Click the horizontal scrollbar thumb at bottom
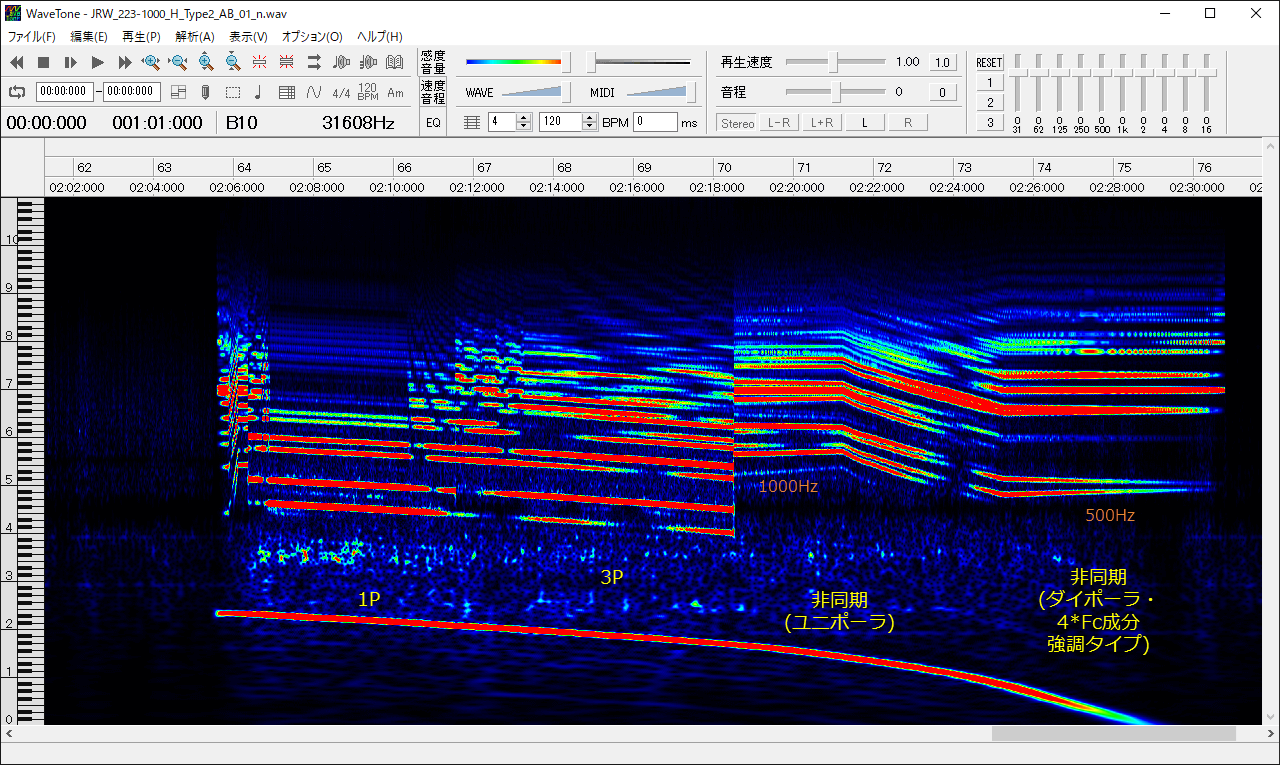Viewport: 1280px width, 765px height. (1114, 733)
